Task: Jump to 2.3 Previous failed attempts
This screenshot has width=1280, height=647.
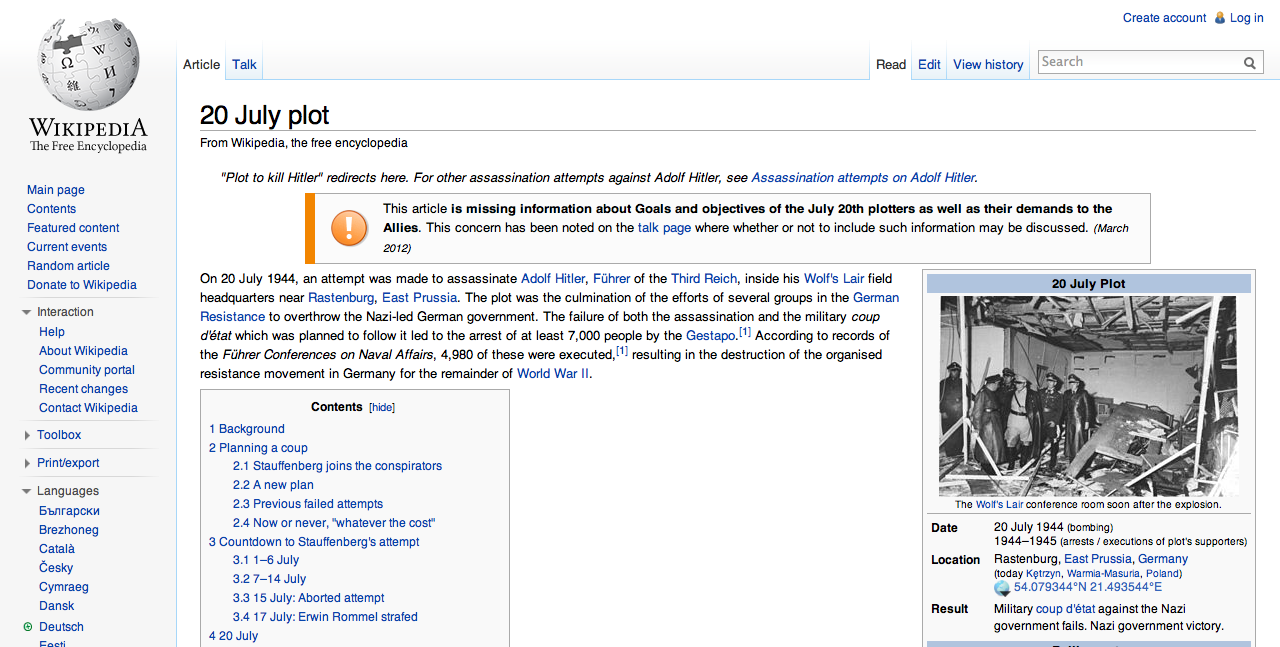Action: click(x=308, y=504)
